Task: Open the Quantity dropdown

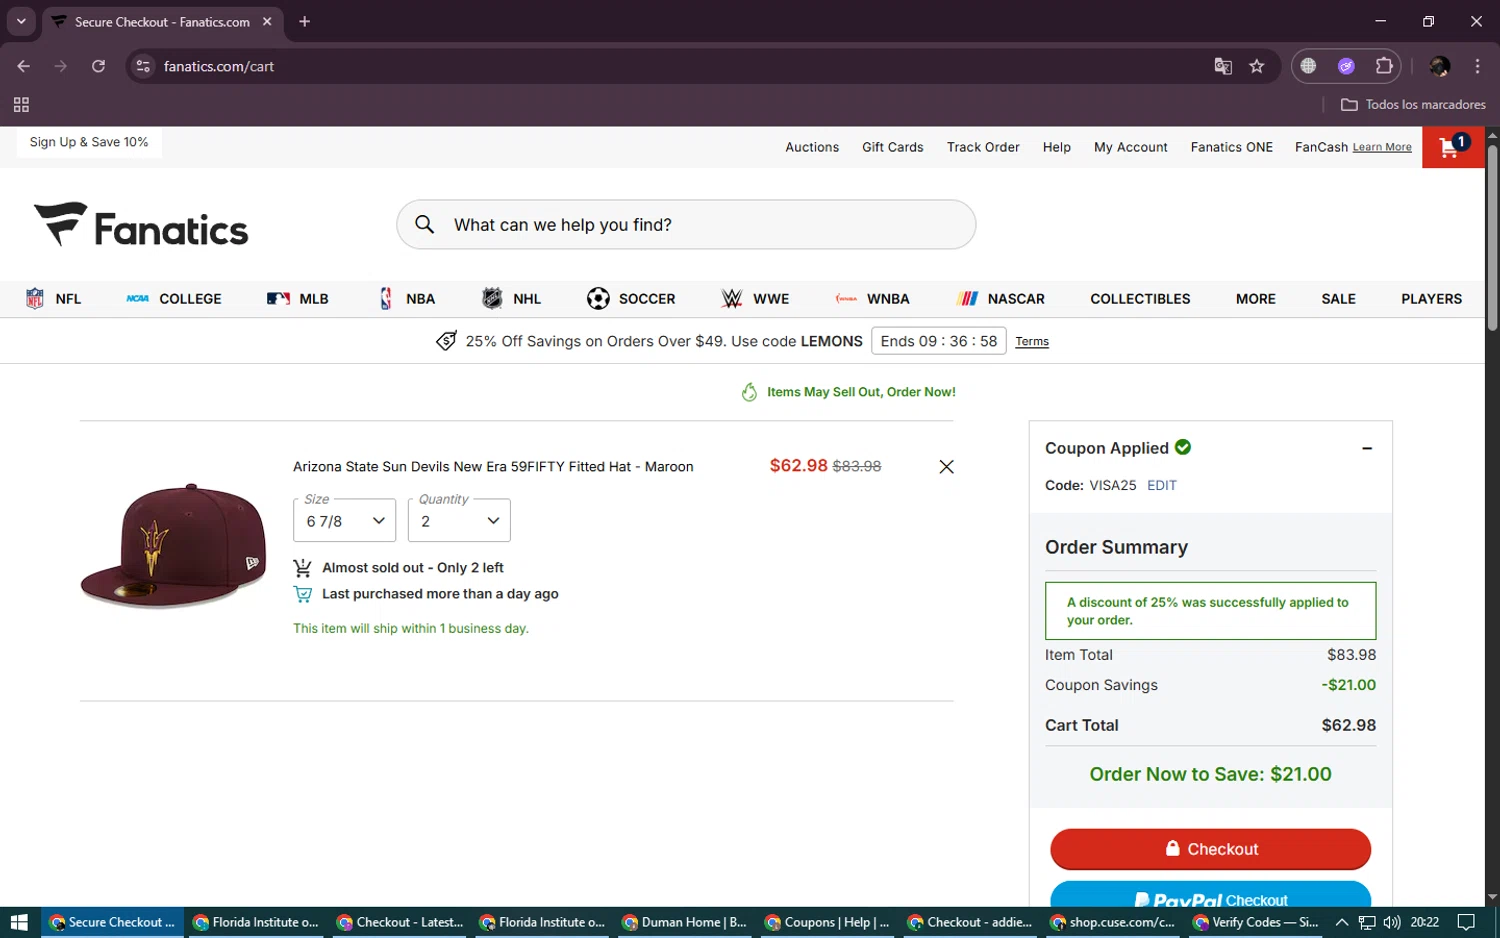Action: [459, 520]
